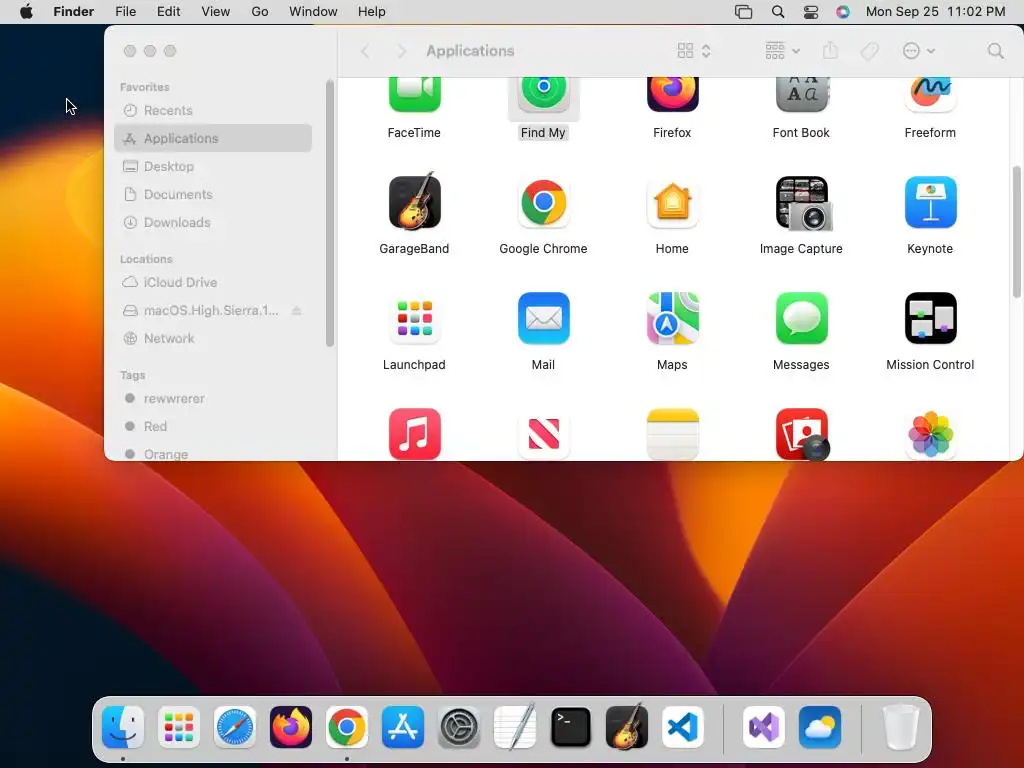Click Stage Manager icon in menu bar
The width and height of the screenshot is (1024, 768).
pyautogui.click(x=743, y=12)
